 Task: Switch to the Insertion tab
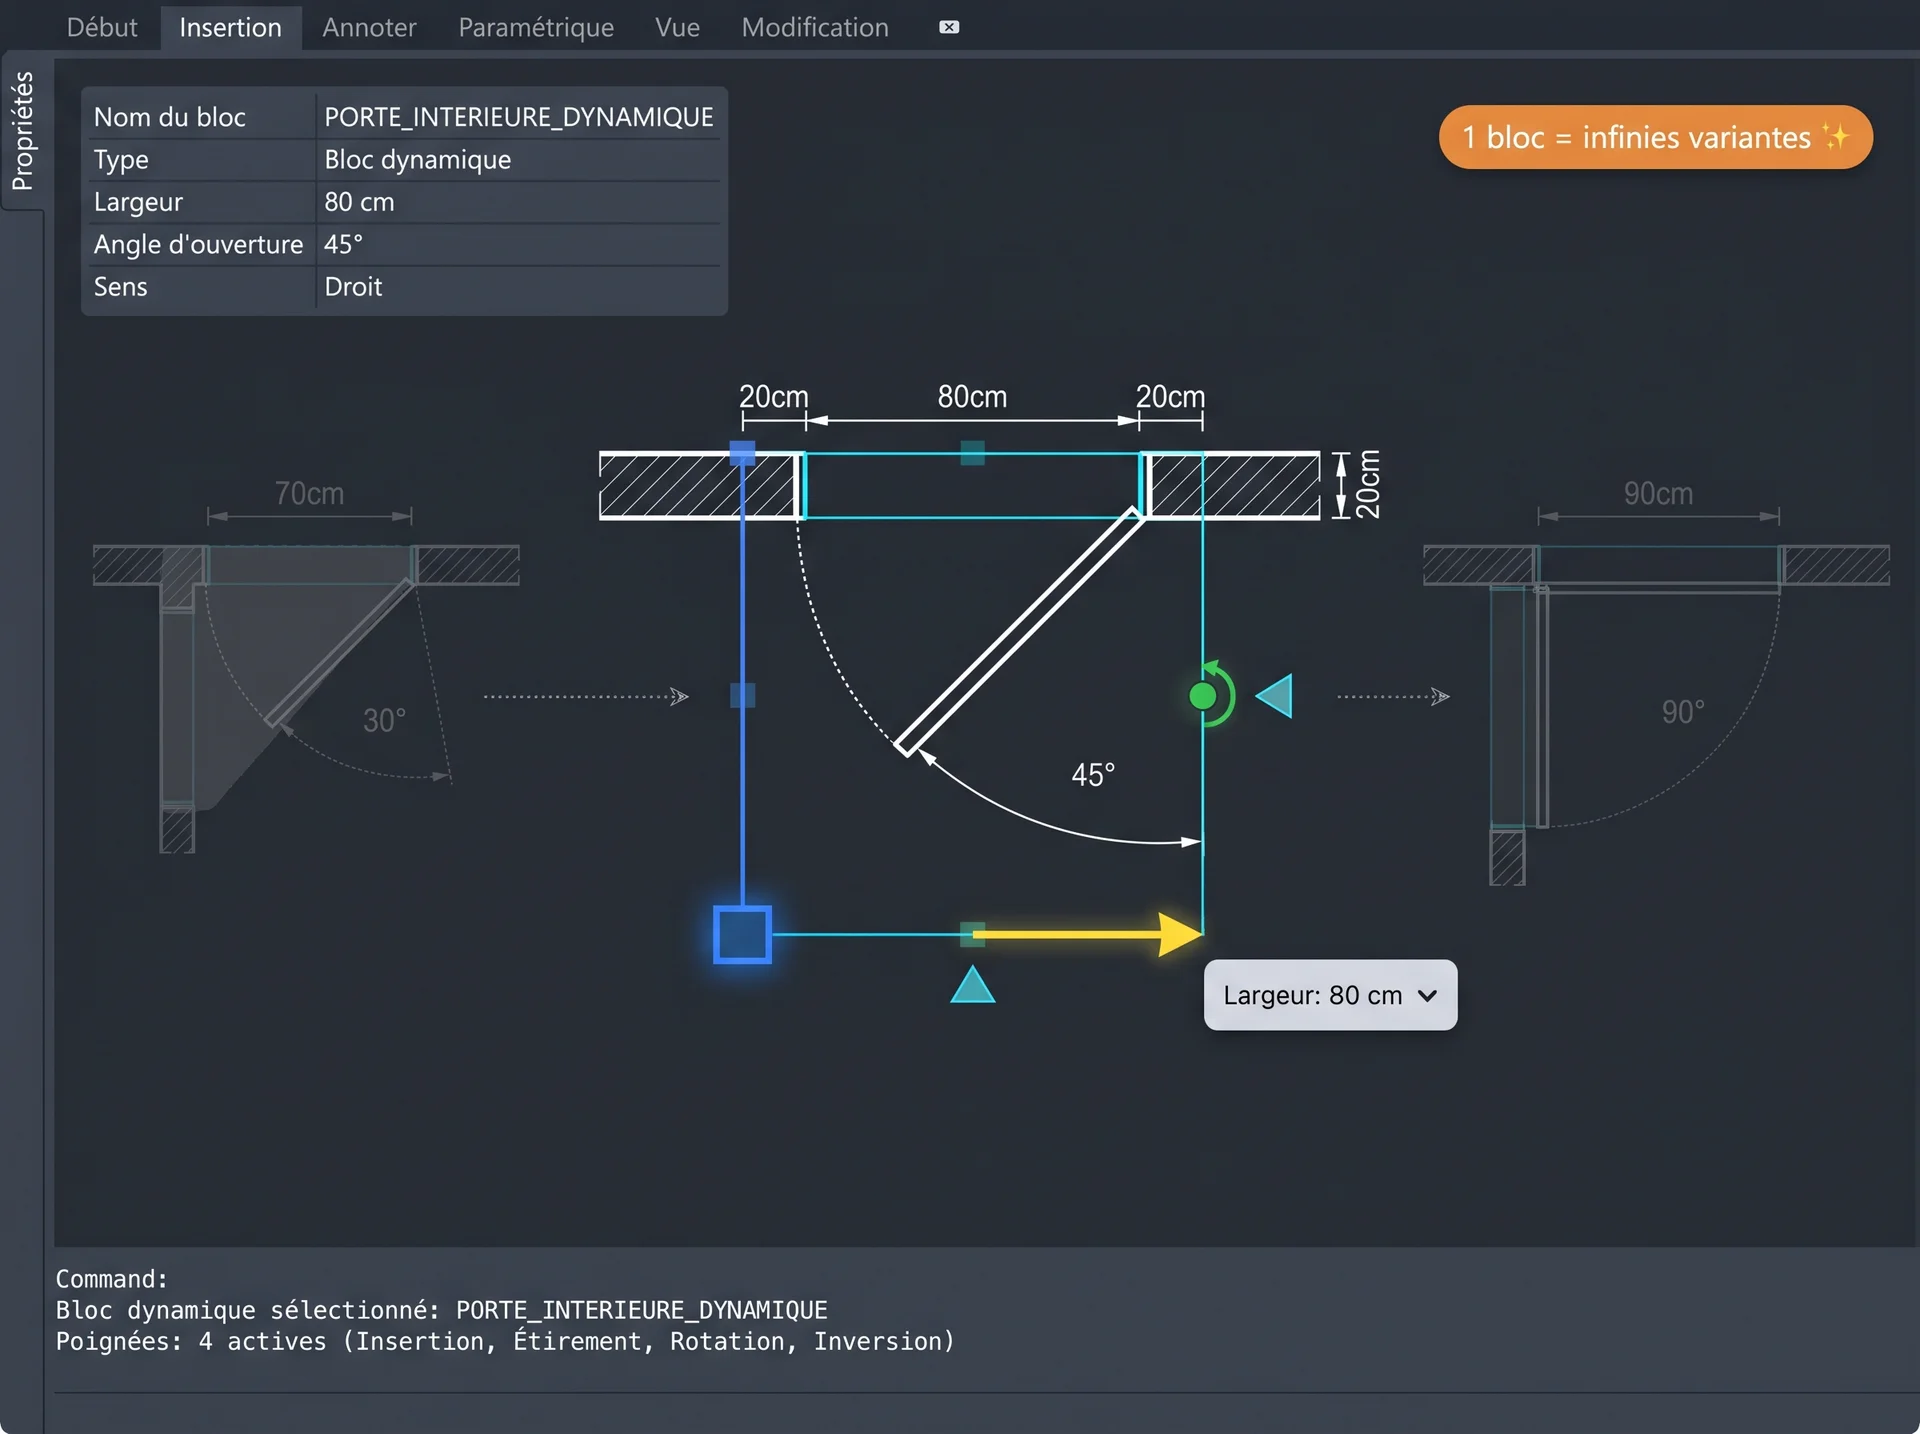[x=230, y=27]
